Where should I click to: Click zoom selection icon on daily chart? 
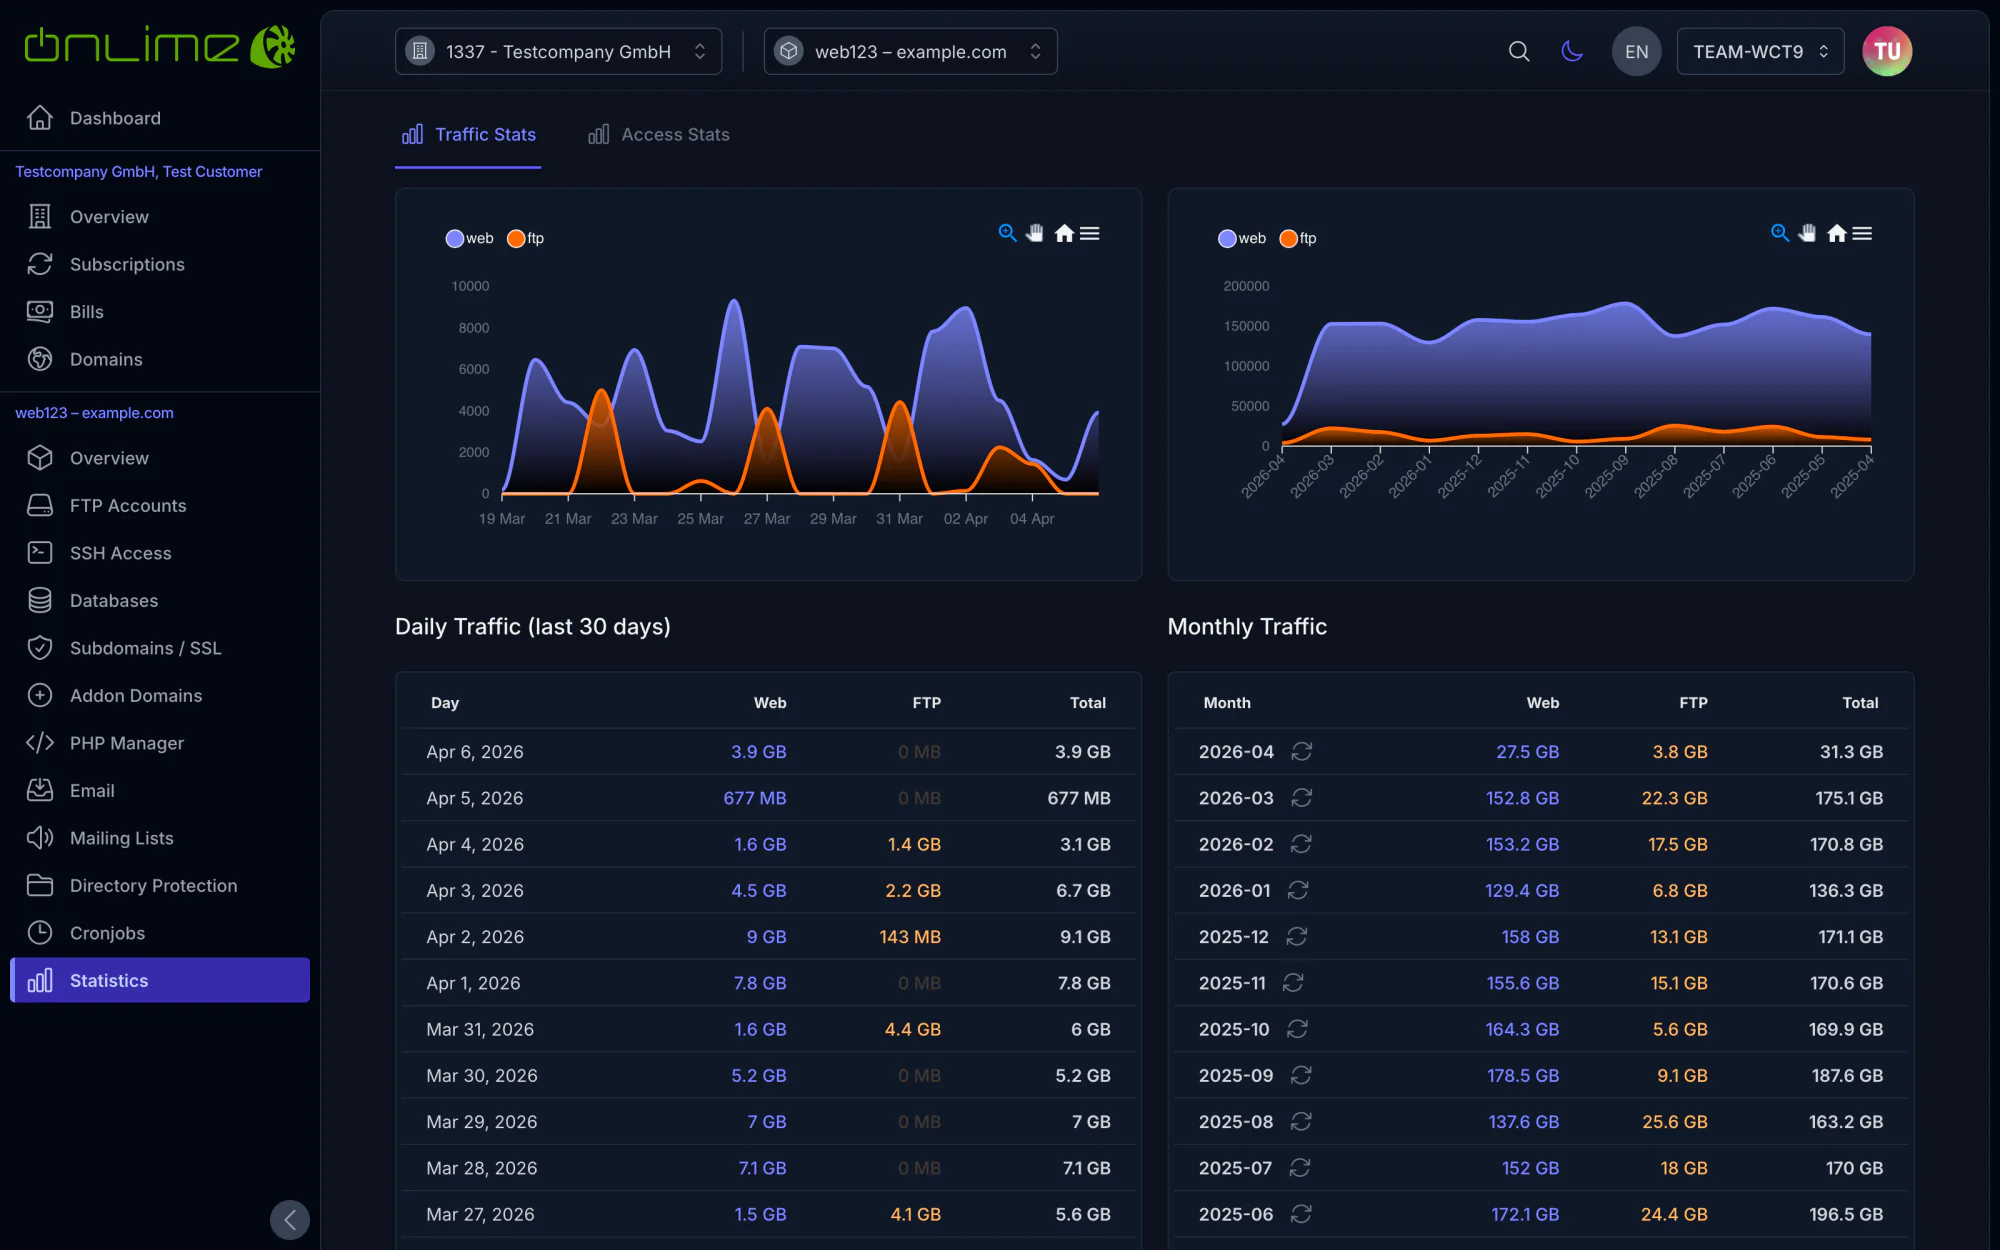[1007, 233]
